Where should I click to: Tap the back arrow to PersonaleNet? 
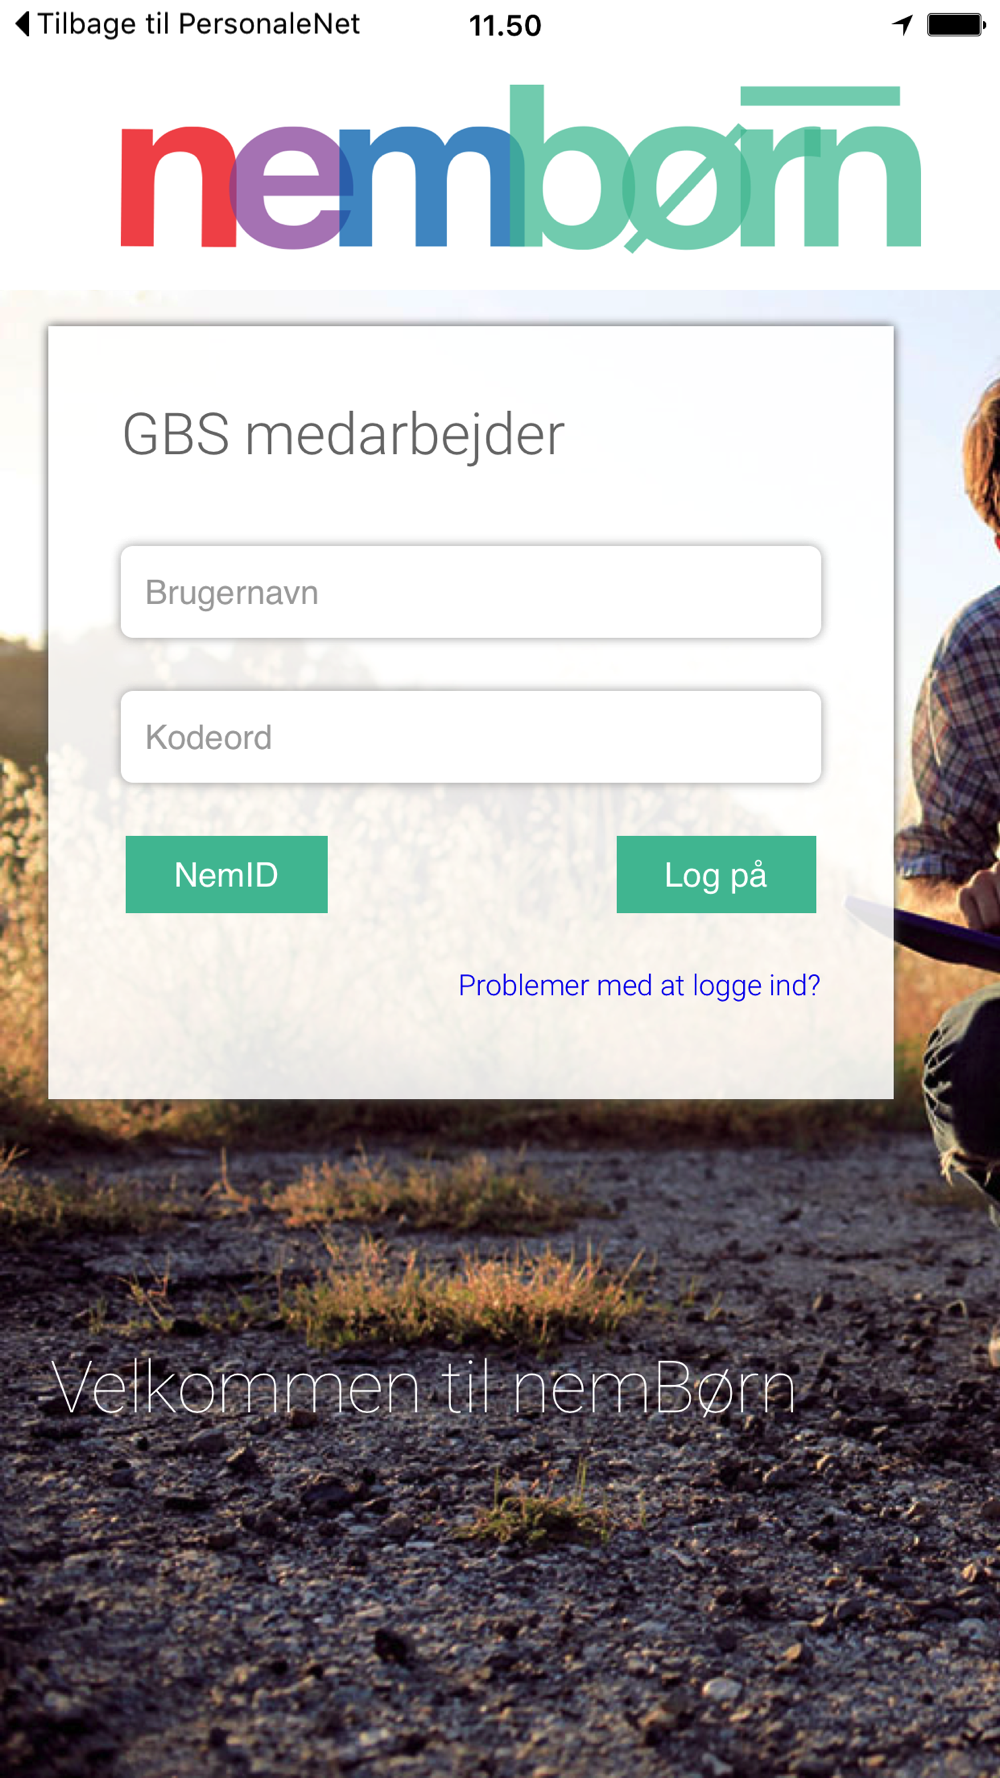pos(22,23)
